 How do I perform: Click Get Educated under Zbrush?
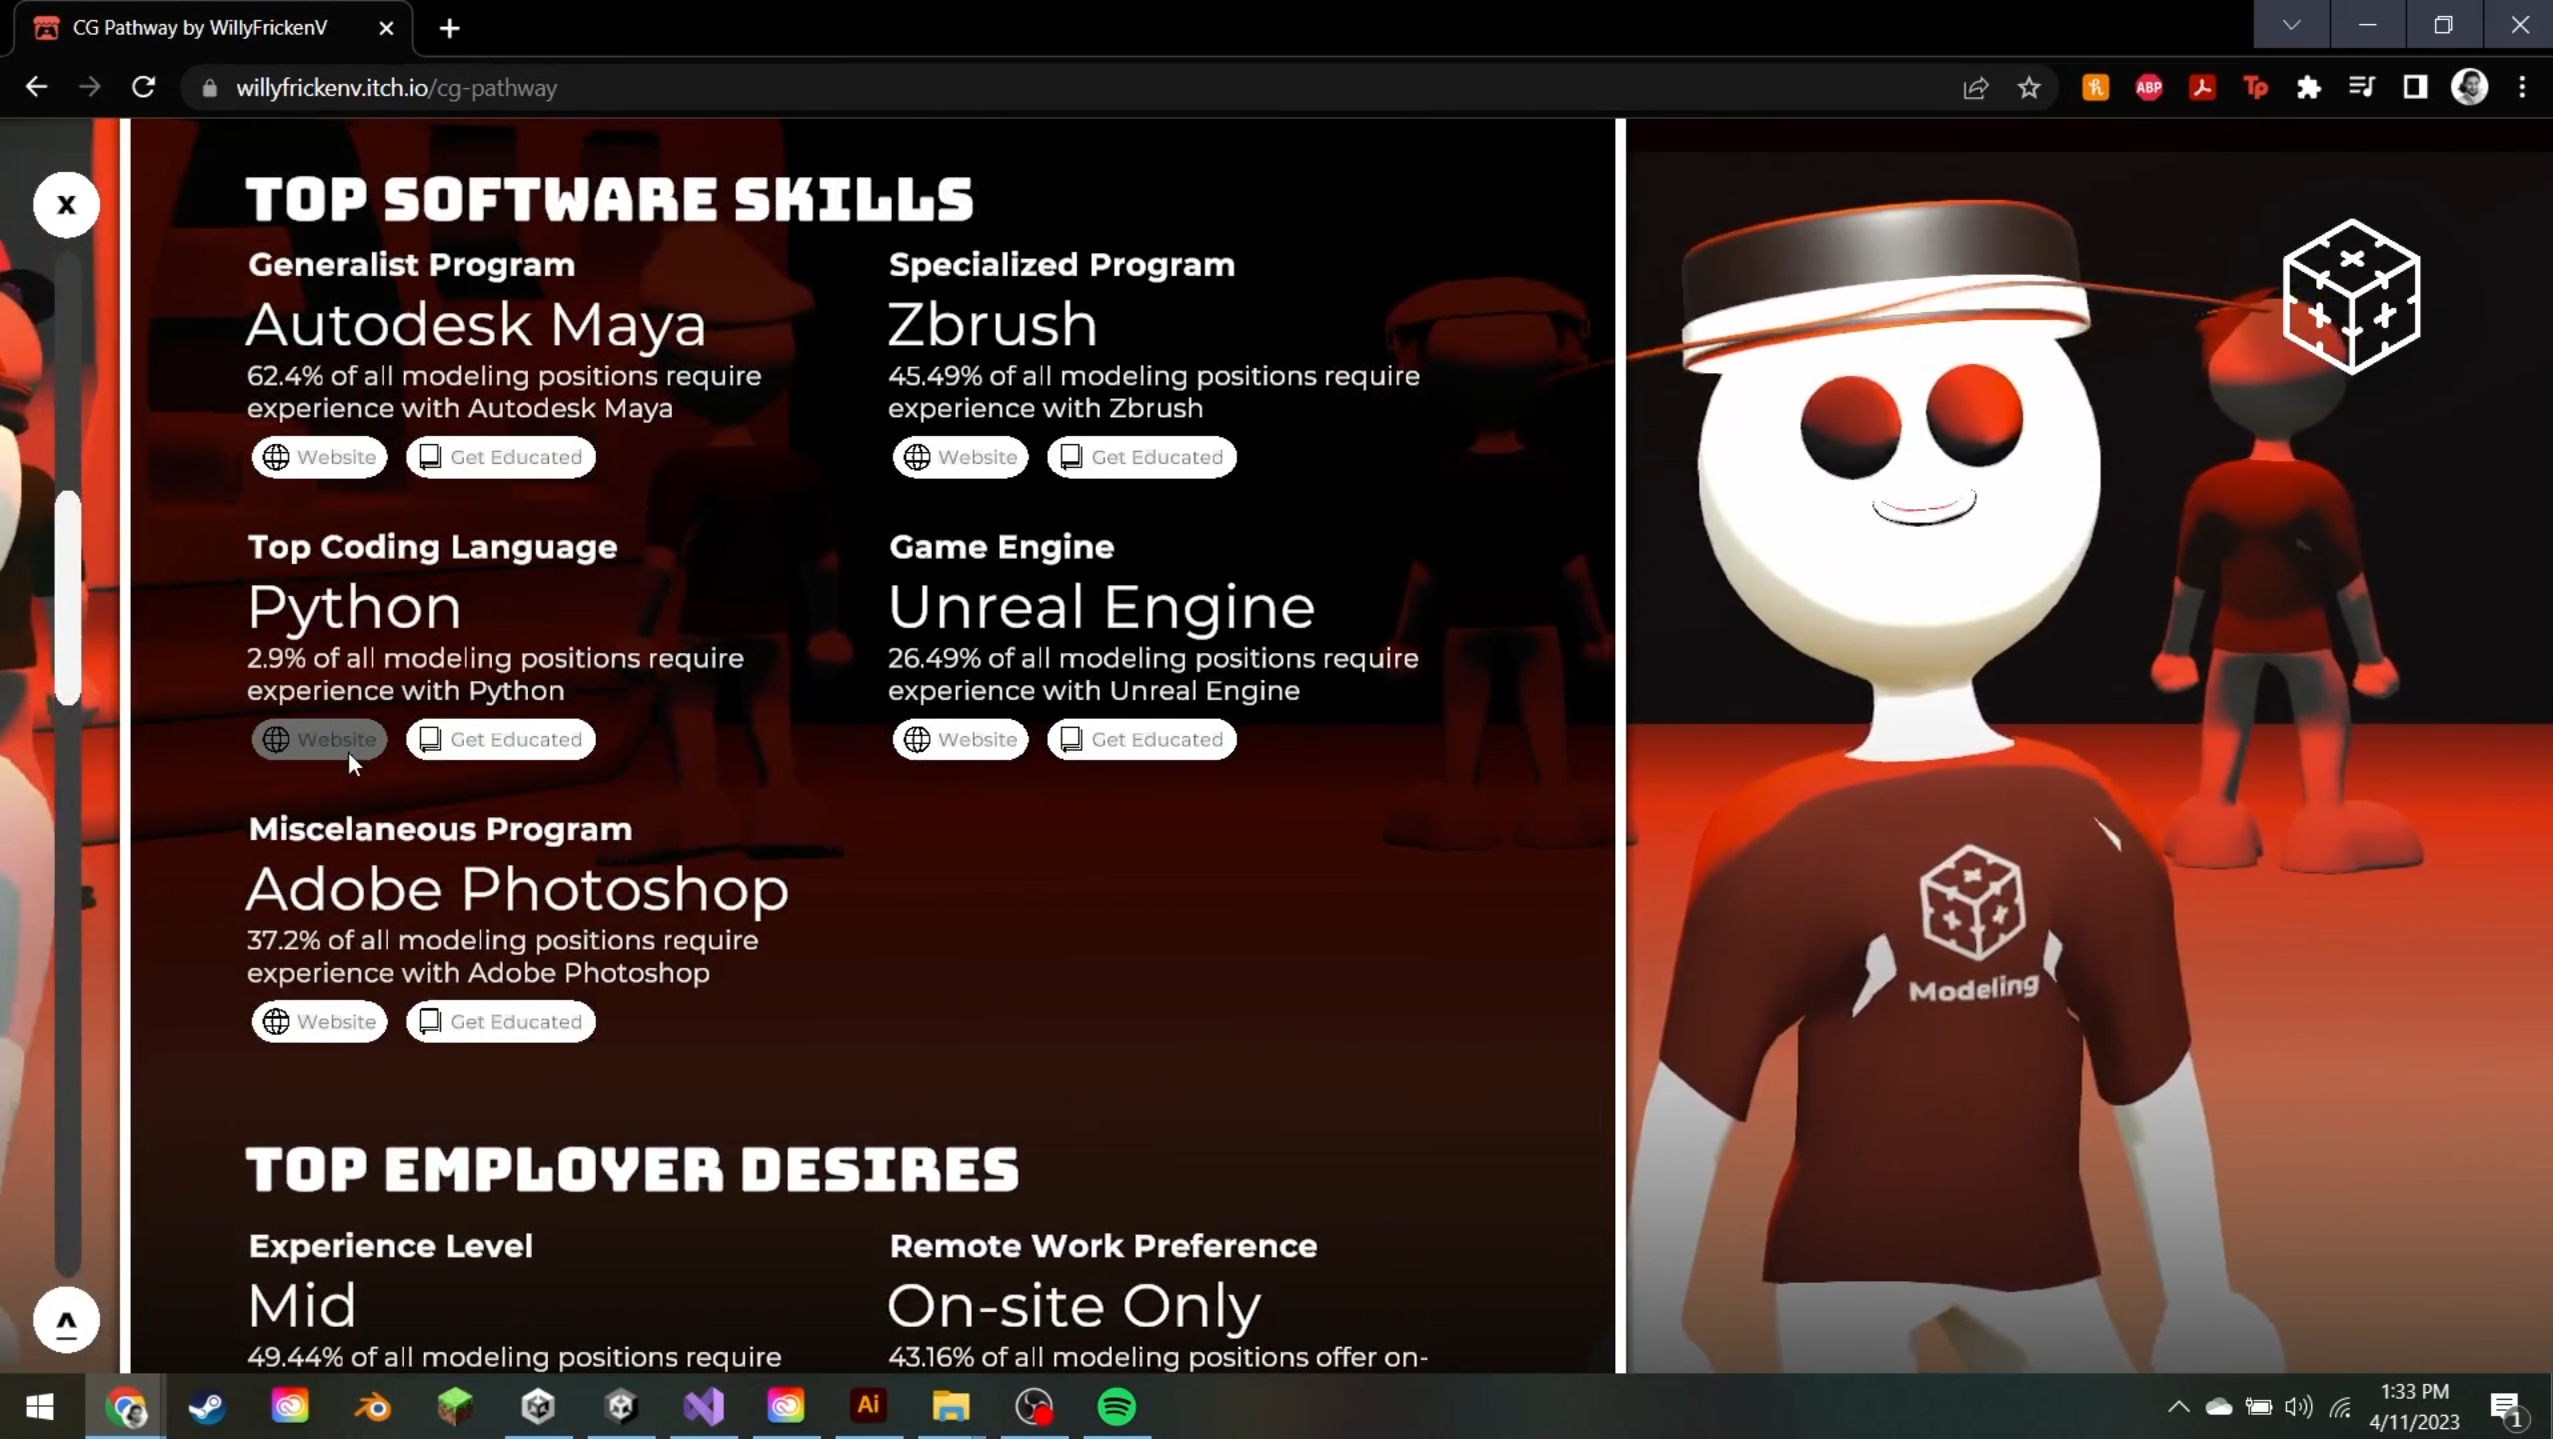[1141, 457]
